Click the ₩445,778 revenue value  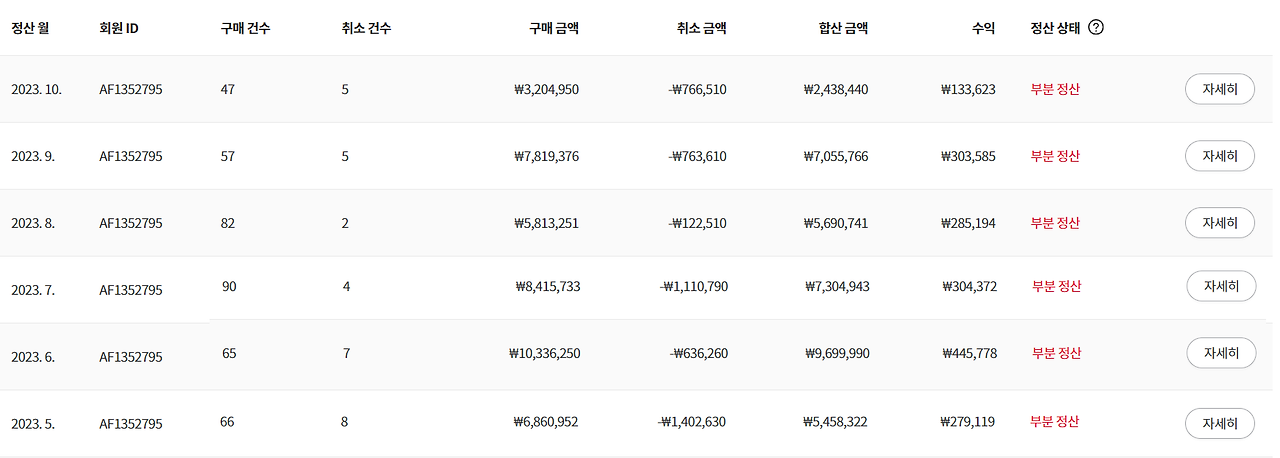tap(970, 353)
